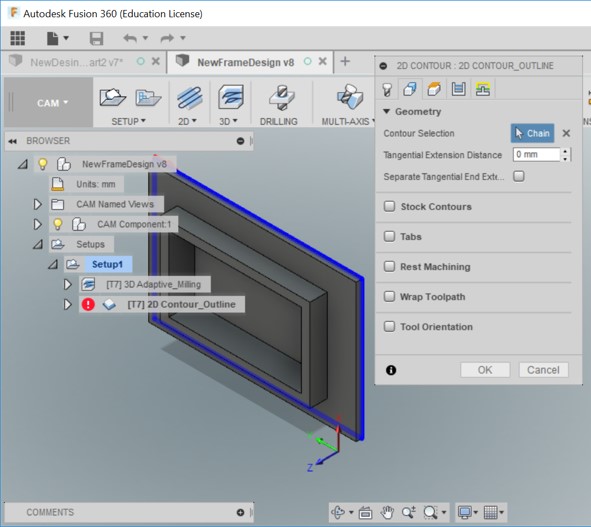Click the 2D milling toolpath icon
591x527 pixels.
click(190, 97)
